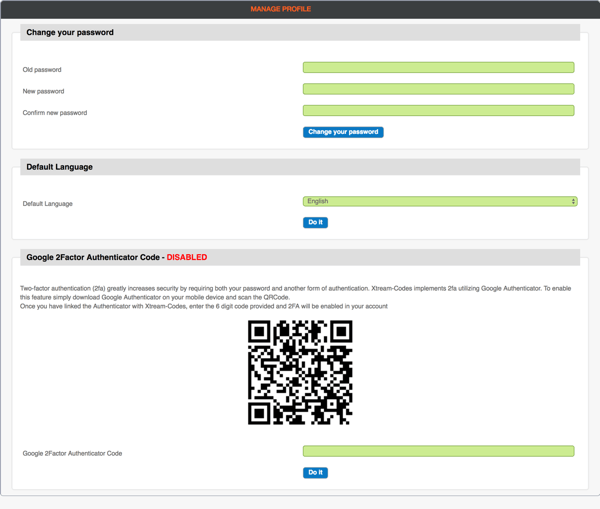Click the Default Language field label

47,204
